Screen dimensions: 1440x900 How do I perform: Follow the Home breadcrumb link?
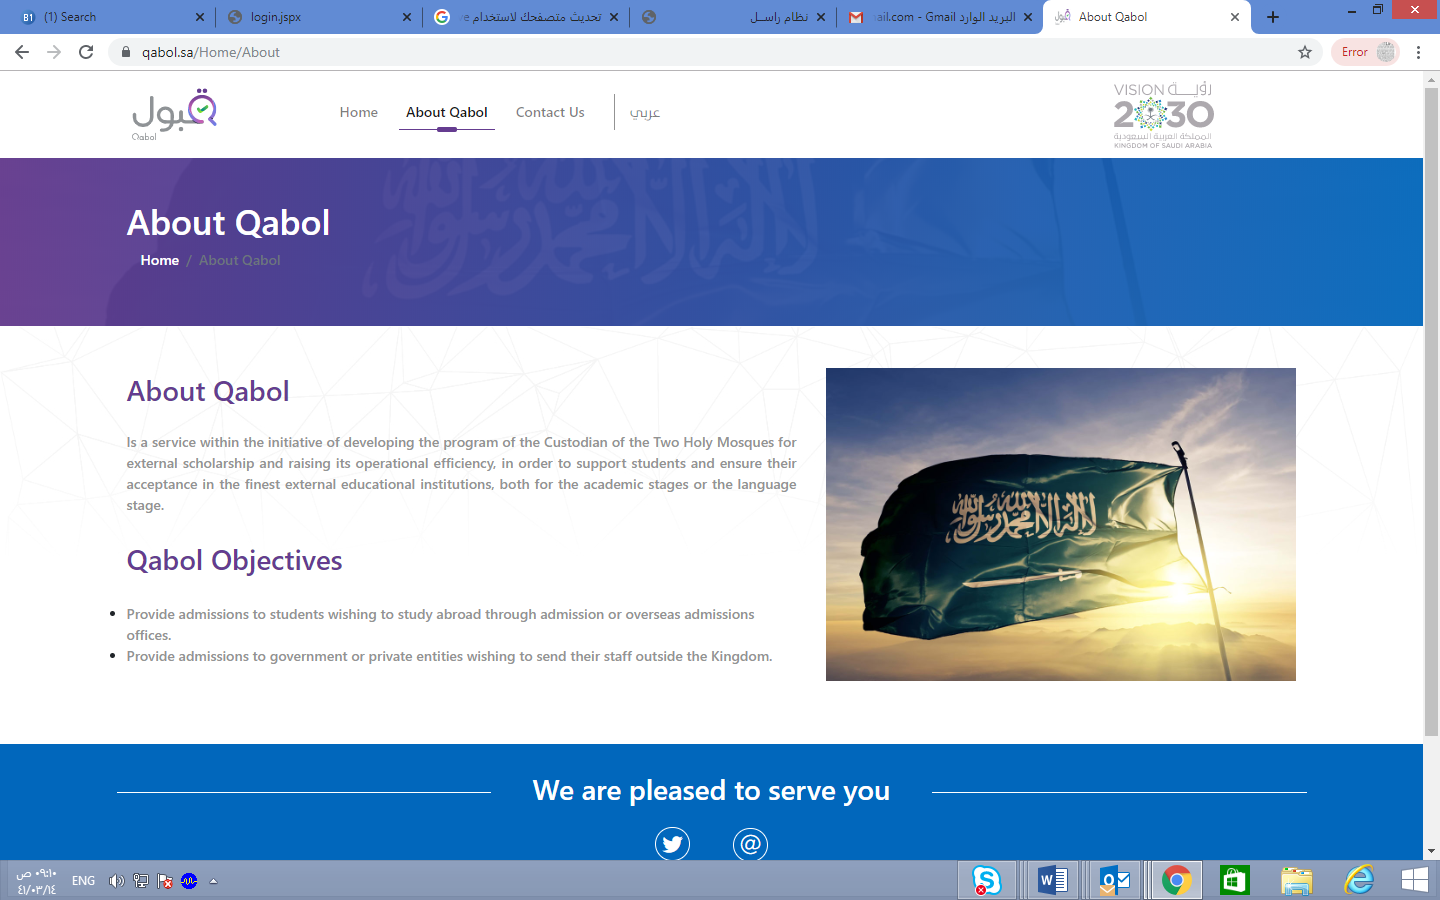pyautogui.click(x=160, y=260)
